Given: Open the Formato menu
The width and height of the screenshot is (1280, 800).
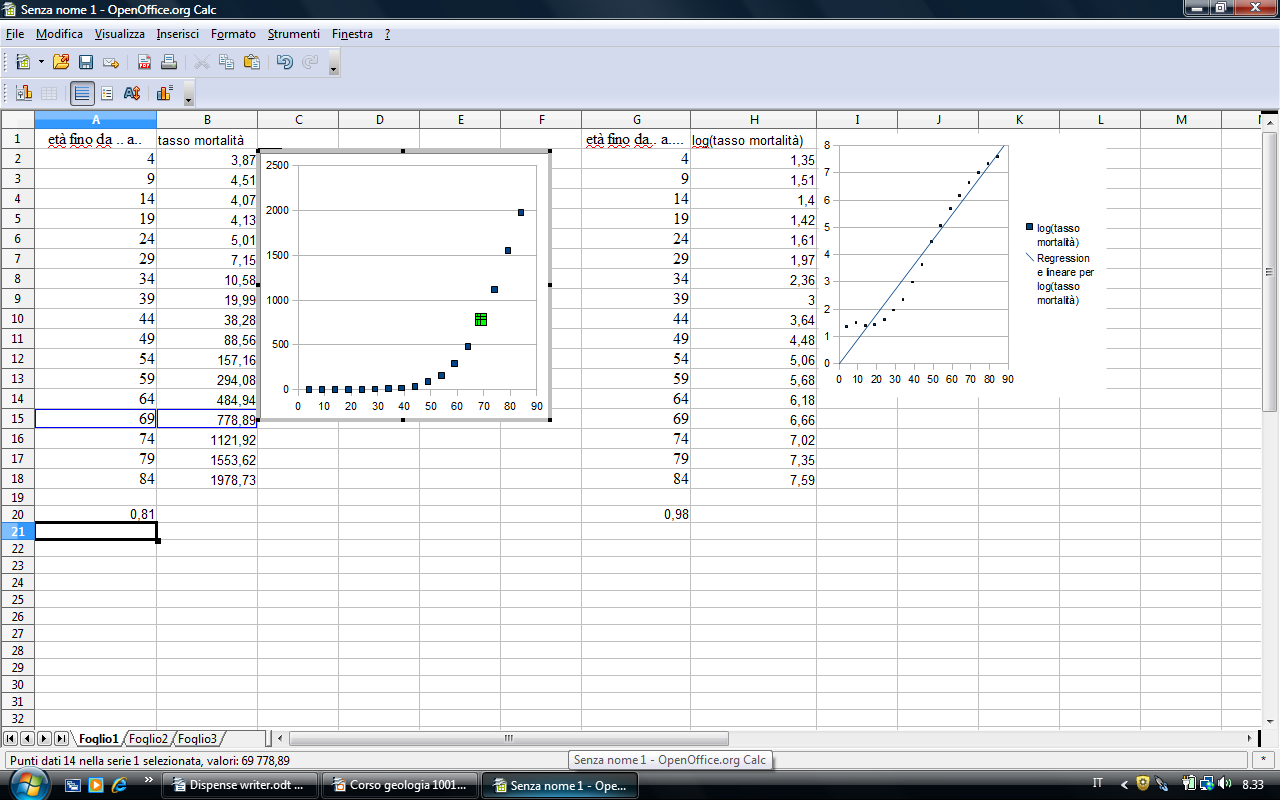Looking at the screenshot, I should pos(233,34).
